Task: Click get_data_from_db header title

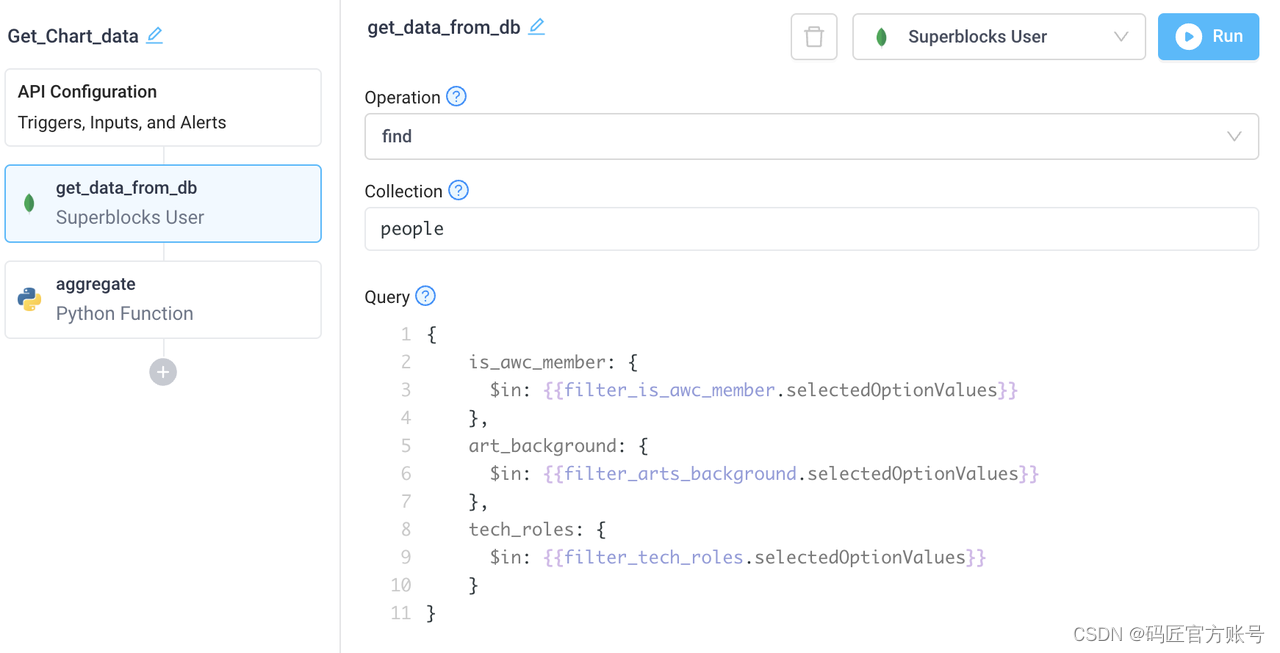Action: click(x=444, y=28)
